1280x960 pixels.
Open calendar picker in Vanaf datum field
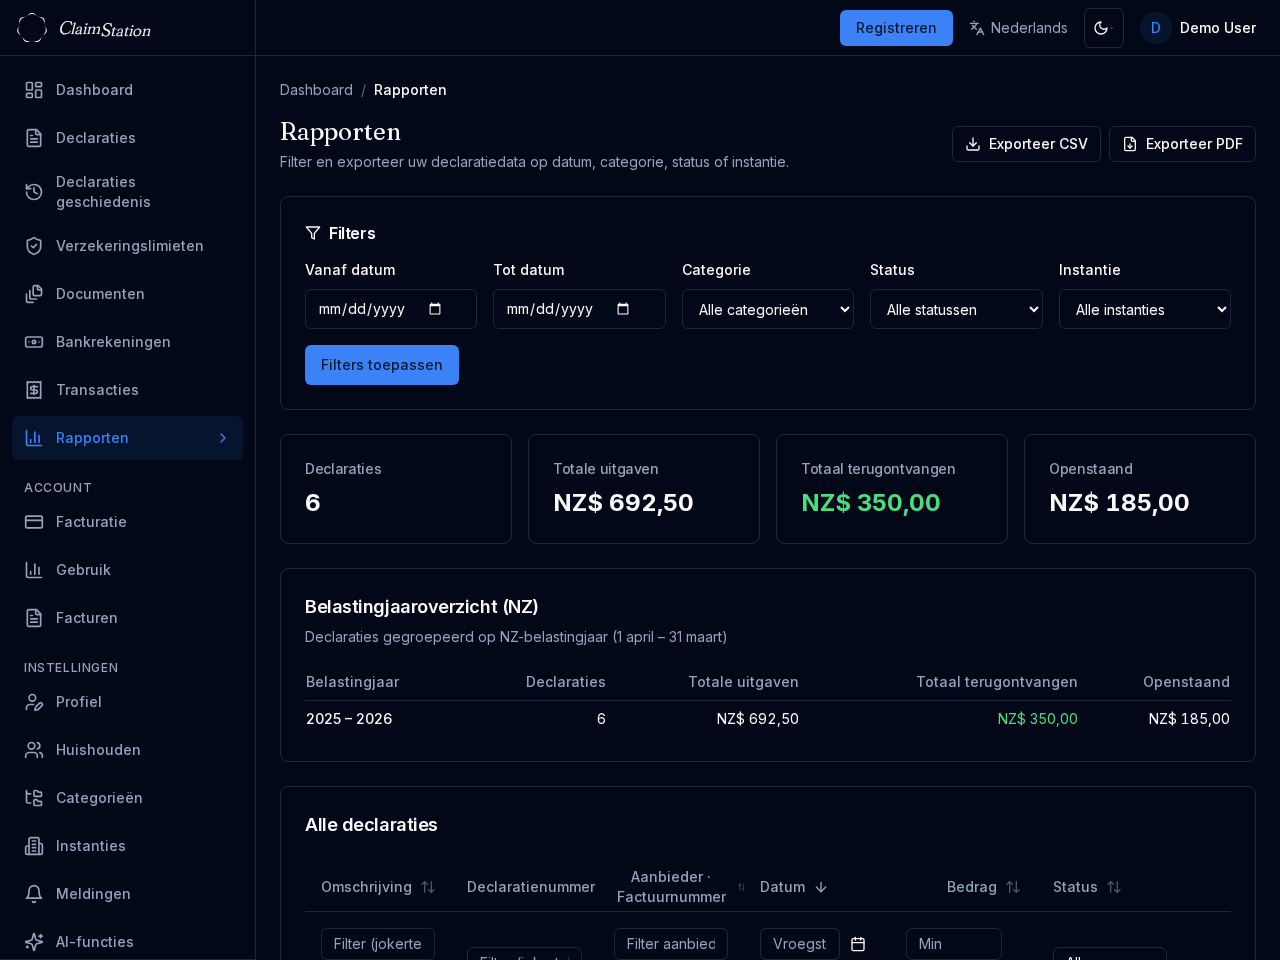[x=435, y=309]
